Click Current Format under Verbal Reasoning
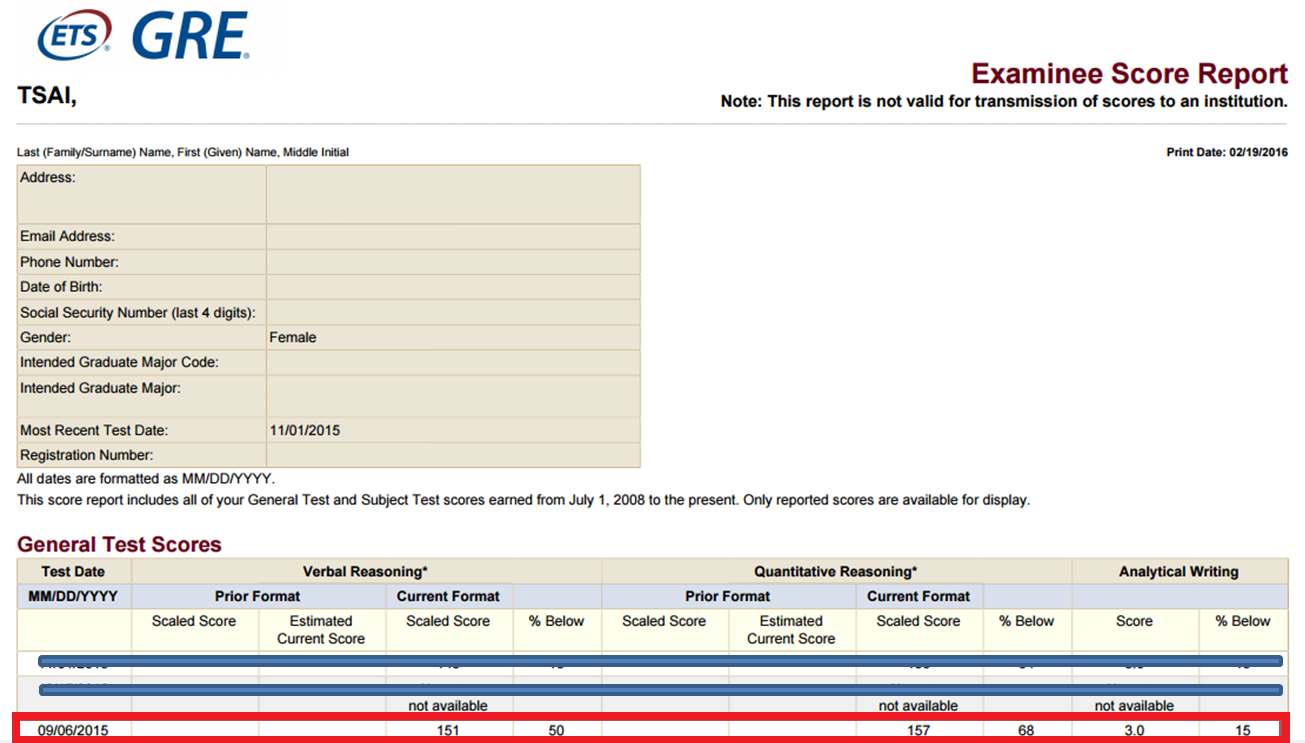 pyautogui.click(x=448, y=597)
